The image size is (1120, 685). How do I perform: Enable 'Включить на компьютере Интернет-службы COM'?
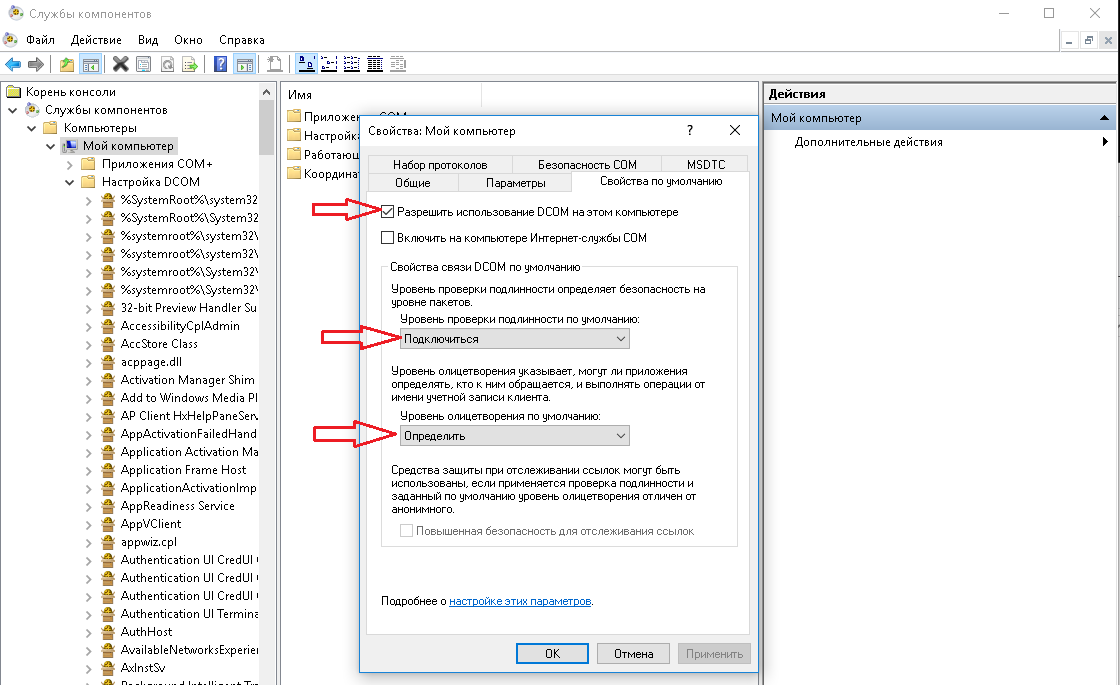coord(388,238)
